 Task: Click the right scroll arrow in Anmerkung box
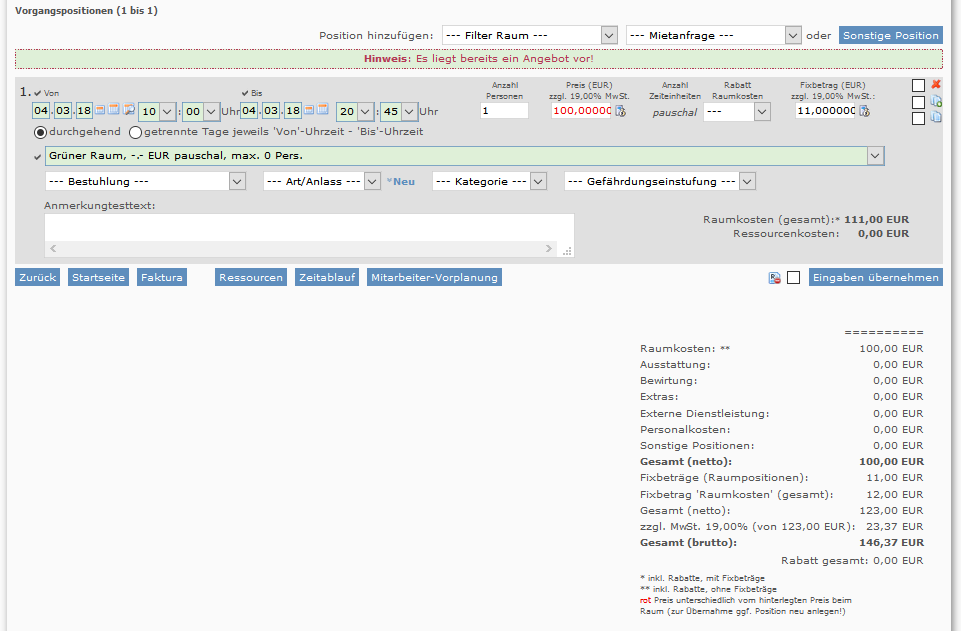[x=549, y=249]
